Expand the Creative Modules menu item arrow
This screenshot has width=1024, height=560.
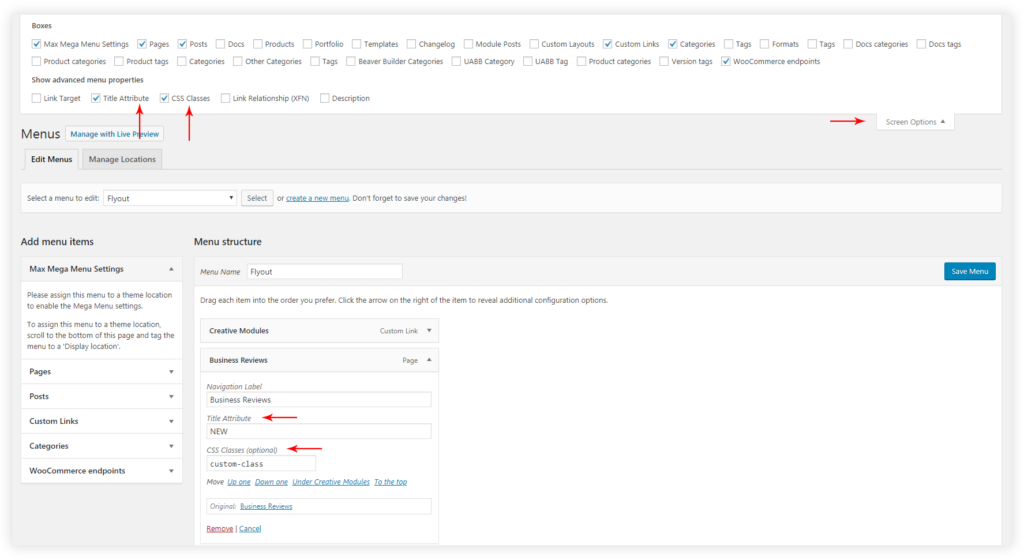tap(429, 331)
